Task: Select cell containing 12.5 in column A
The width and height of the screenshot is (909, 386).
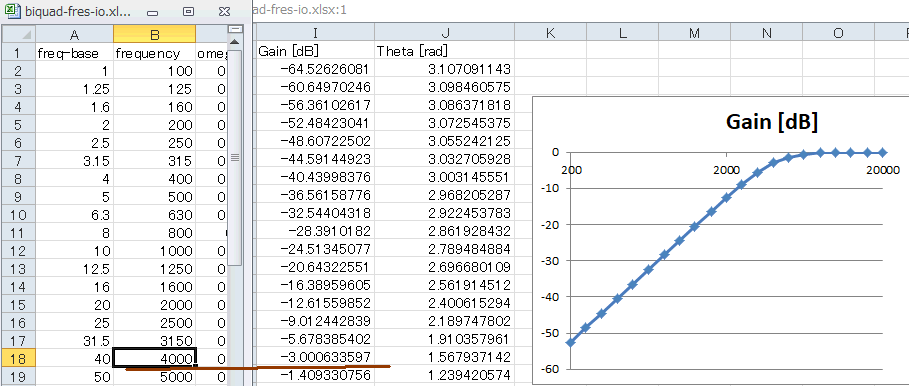Action: coord(74,269)
